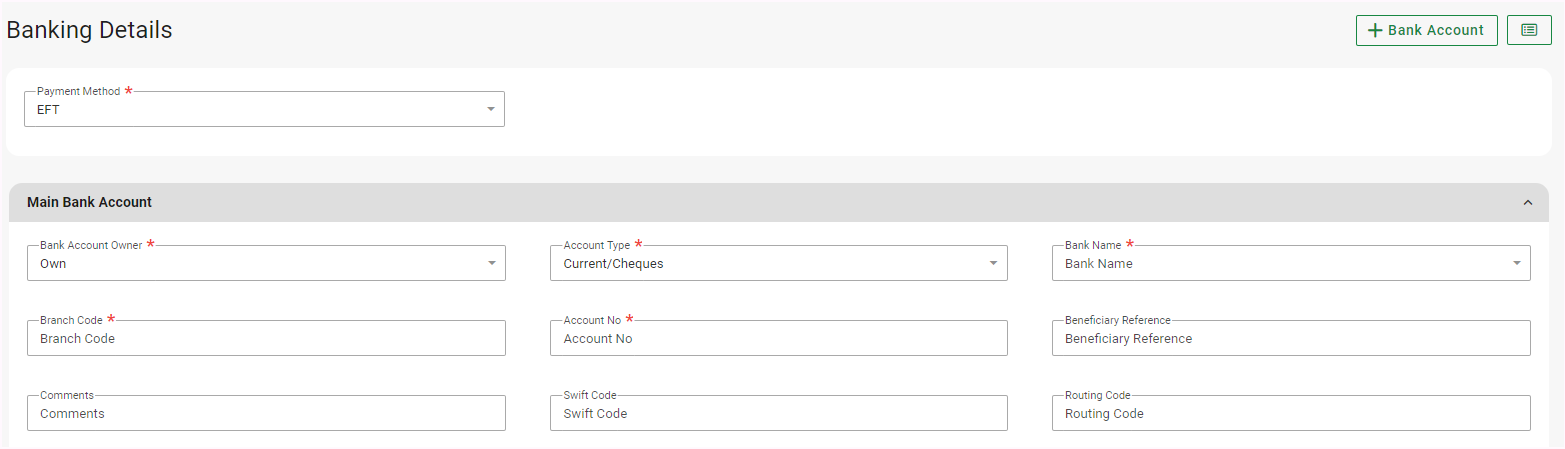Select the Comments text field
1565x449 pixels.
point(266,414)
